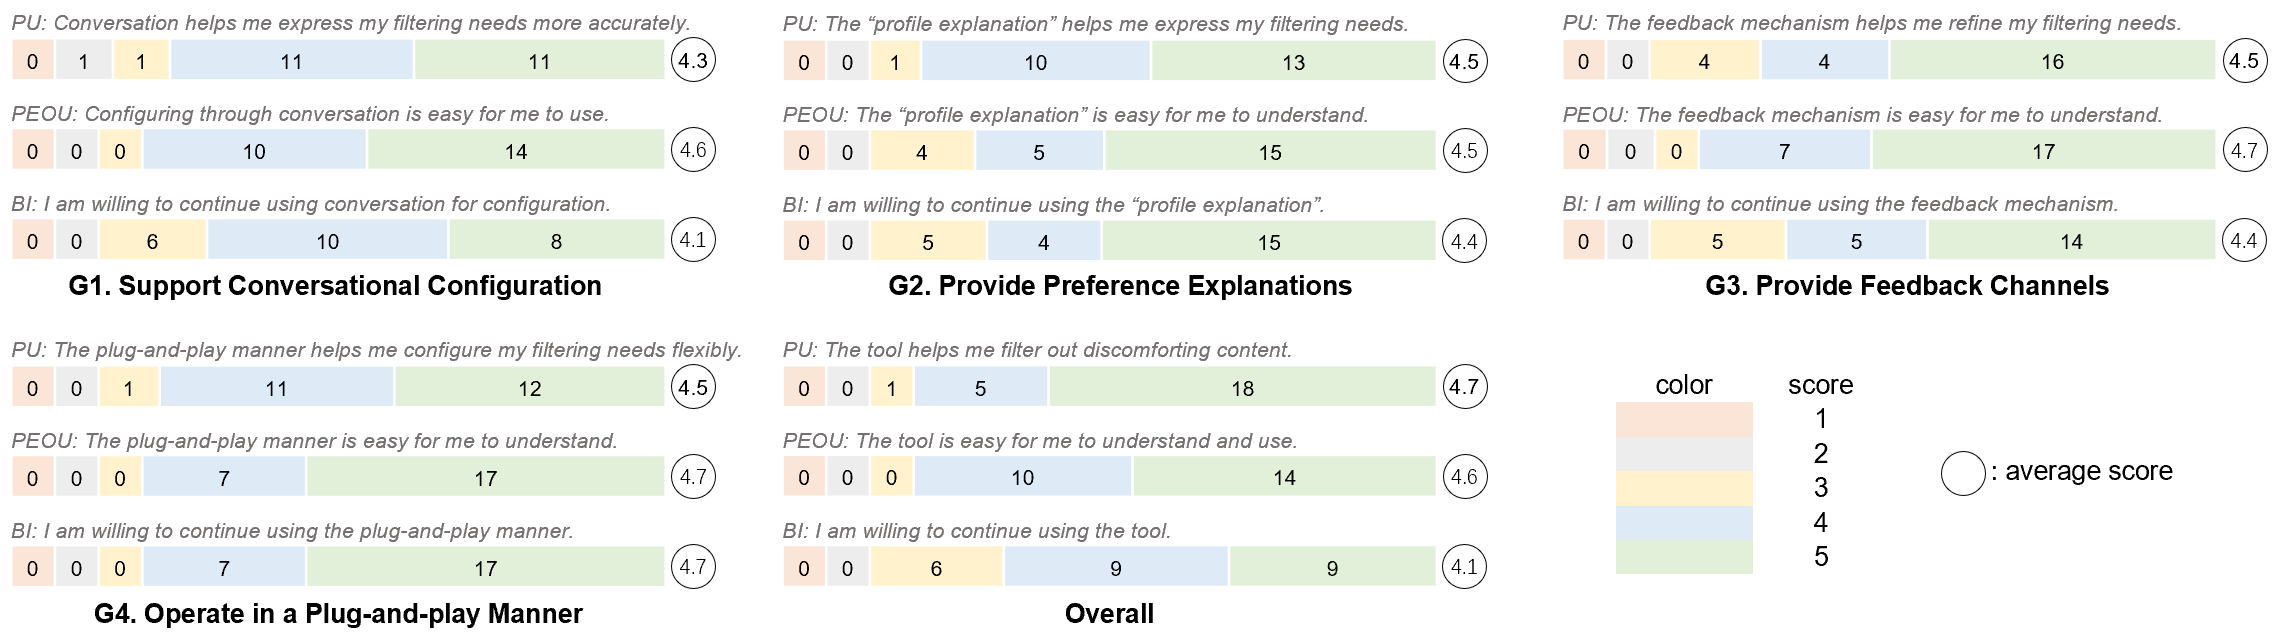Image resolution: width=2276 pixels, height=638 pixels.
Task: Select the green bar segment labeled 18
Action: [1242, 388]
